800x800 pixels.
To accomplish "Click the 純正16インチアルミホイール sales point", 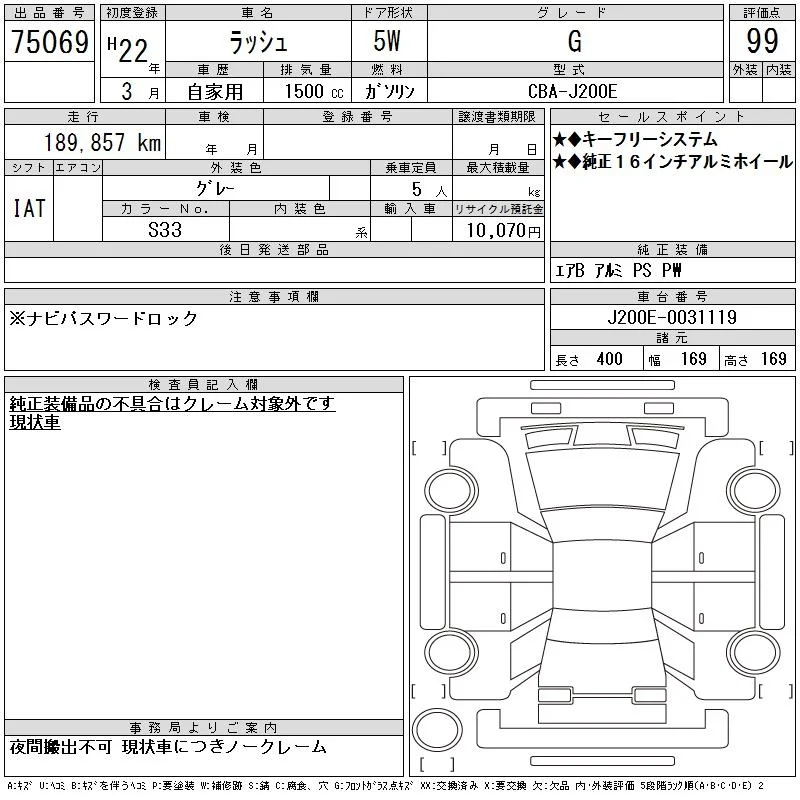I will [x=672, y=162].
